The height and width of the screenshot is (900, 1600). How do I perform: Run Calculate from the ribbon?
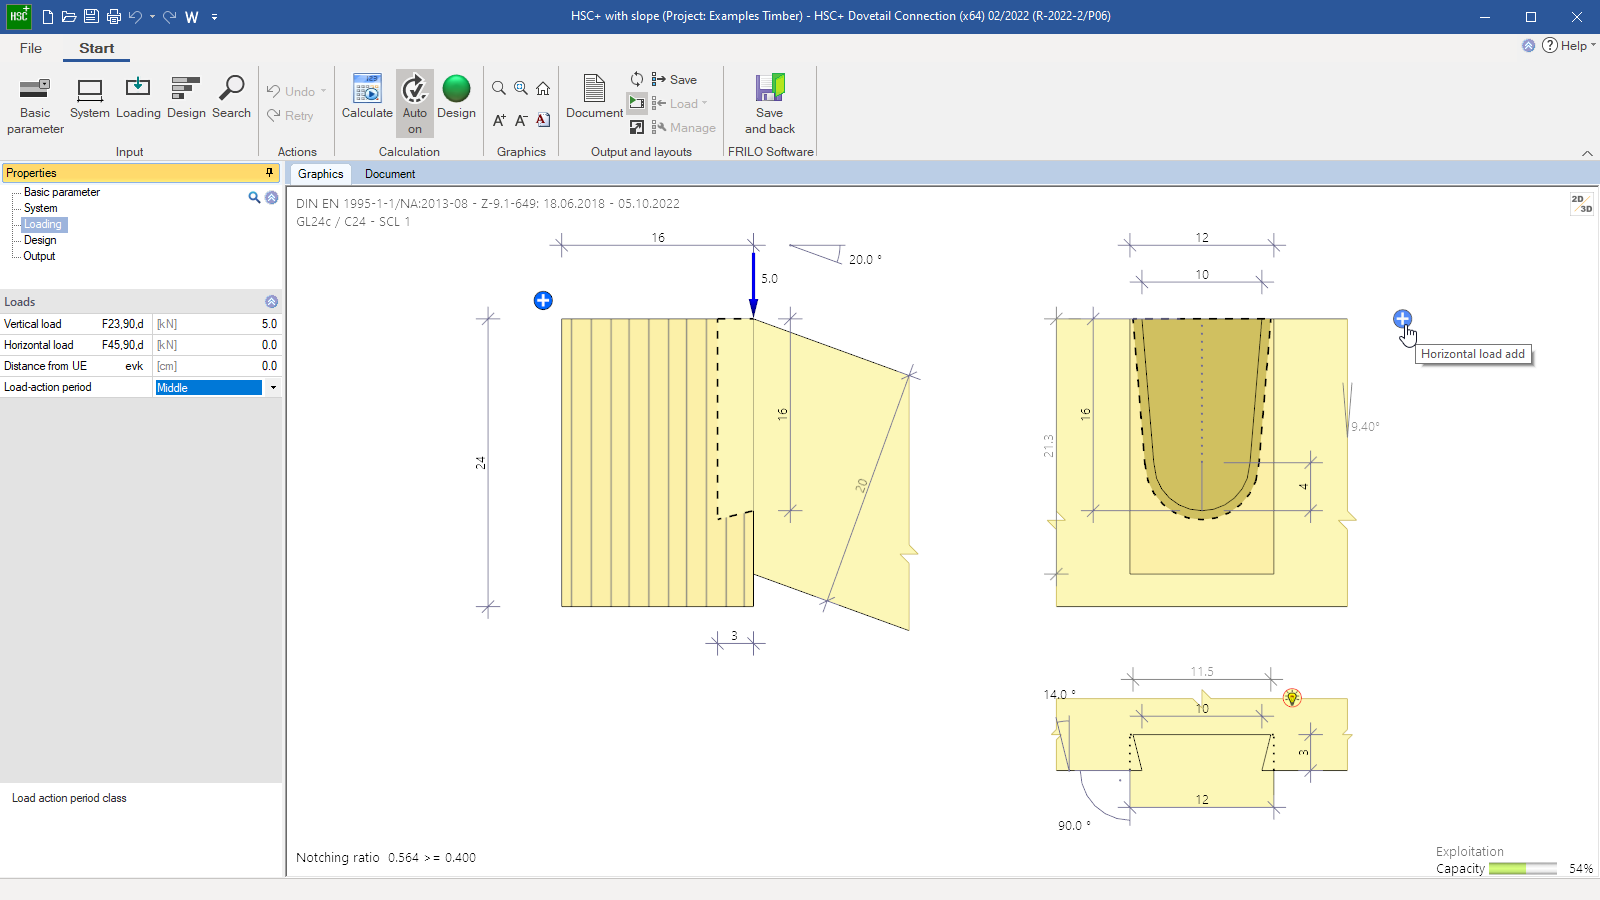click(x=367, y=99)
